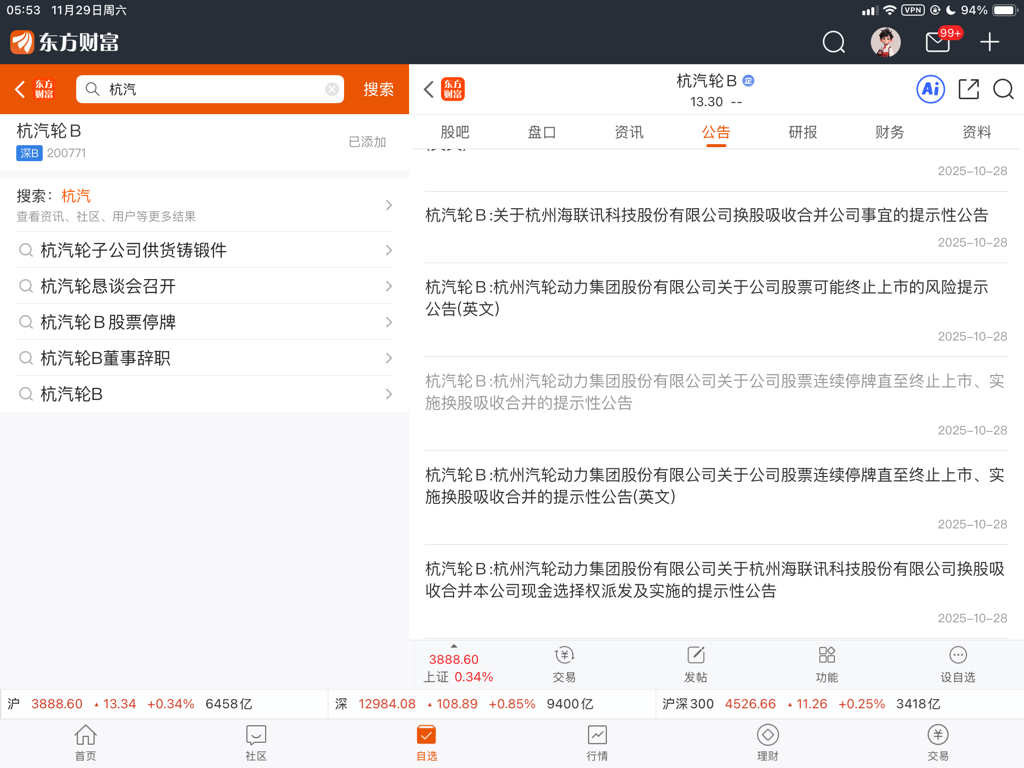This screenshot has width=1024, height=768.
Task: Select suggestion 杭汽轮恳谈会召开
Action: tap(204, 286)
